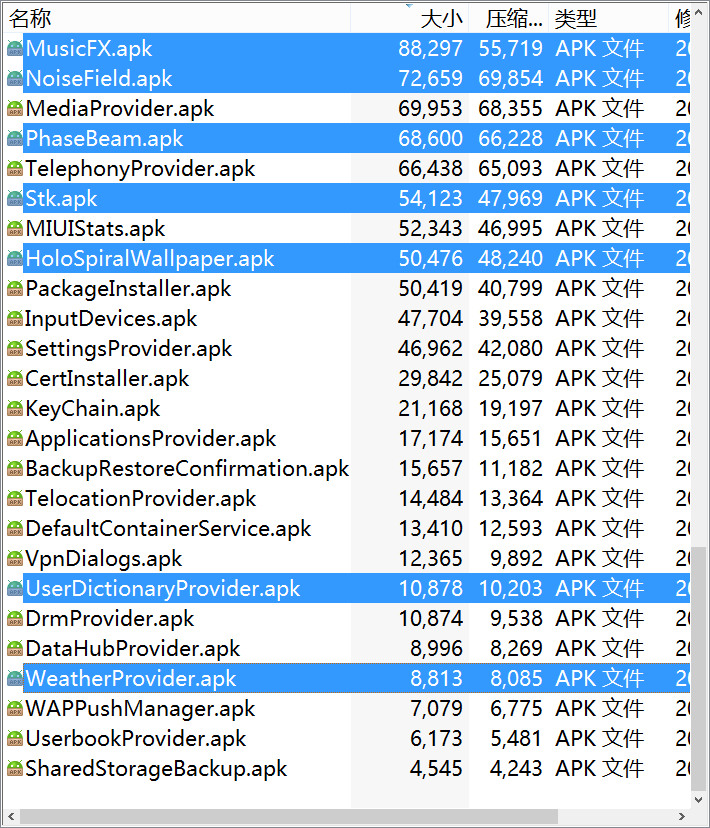
Task: Select CertInstaller.apk file name
Action: pos(107,379)
